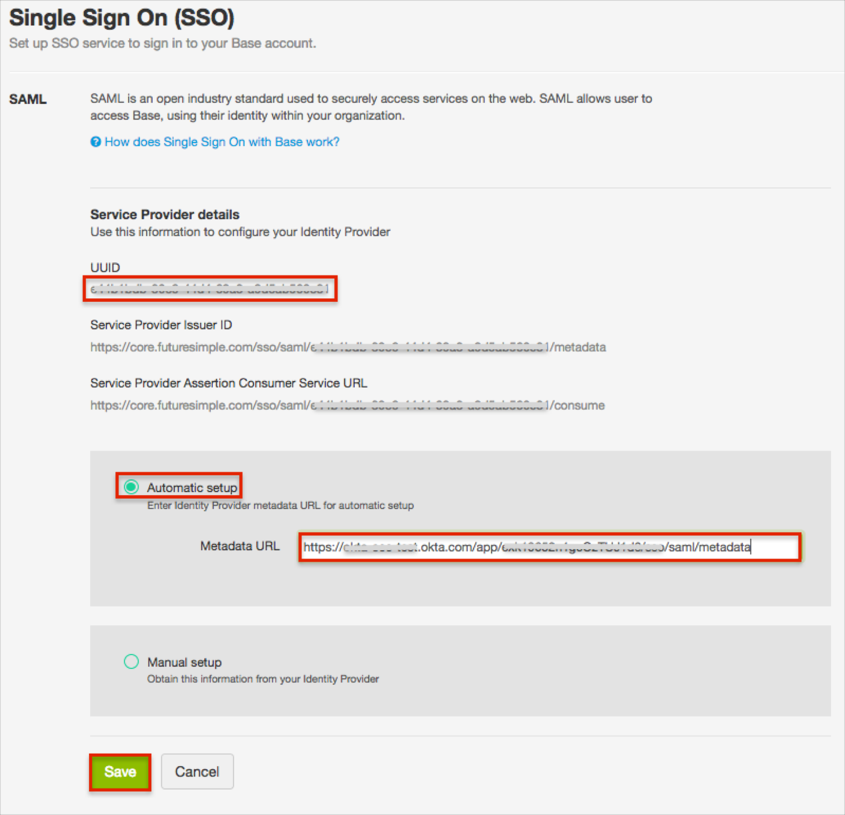Open 'How does Single Sign On with Base work?' link
This screenshot has width=845, height=815.
point(221,142)
